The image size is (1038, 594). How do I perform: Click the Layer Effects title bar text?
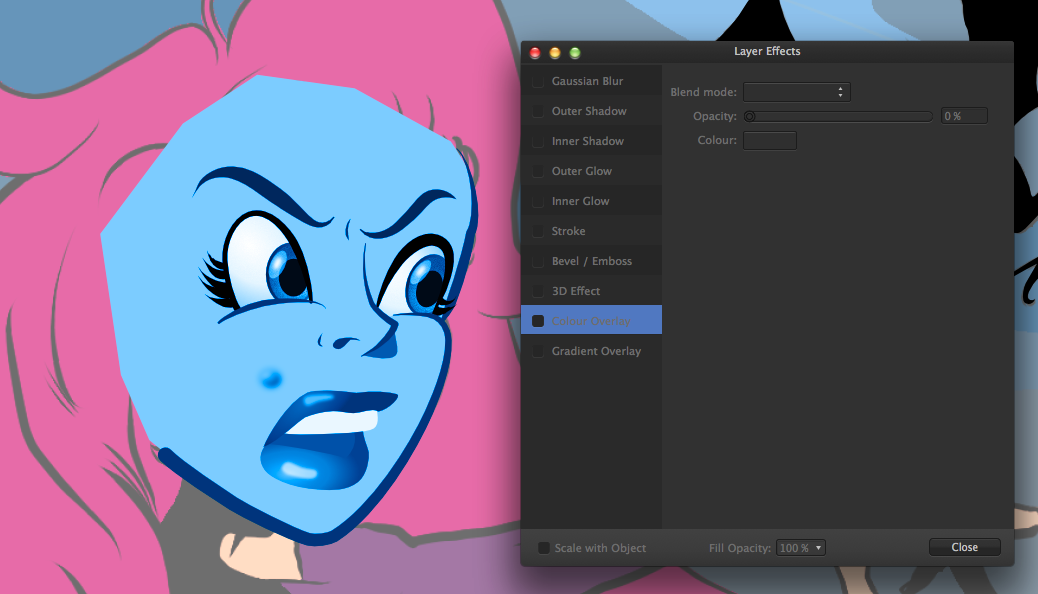(x=767, y=51)
